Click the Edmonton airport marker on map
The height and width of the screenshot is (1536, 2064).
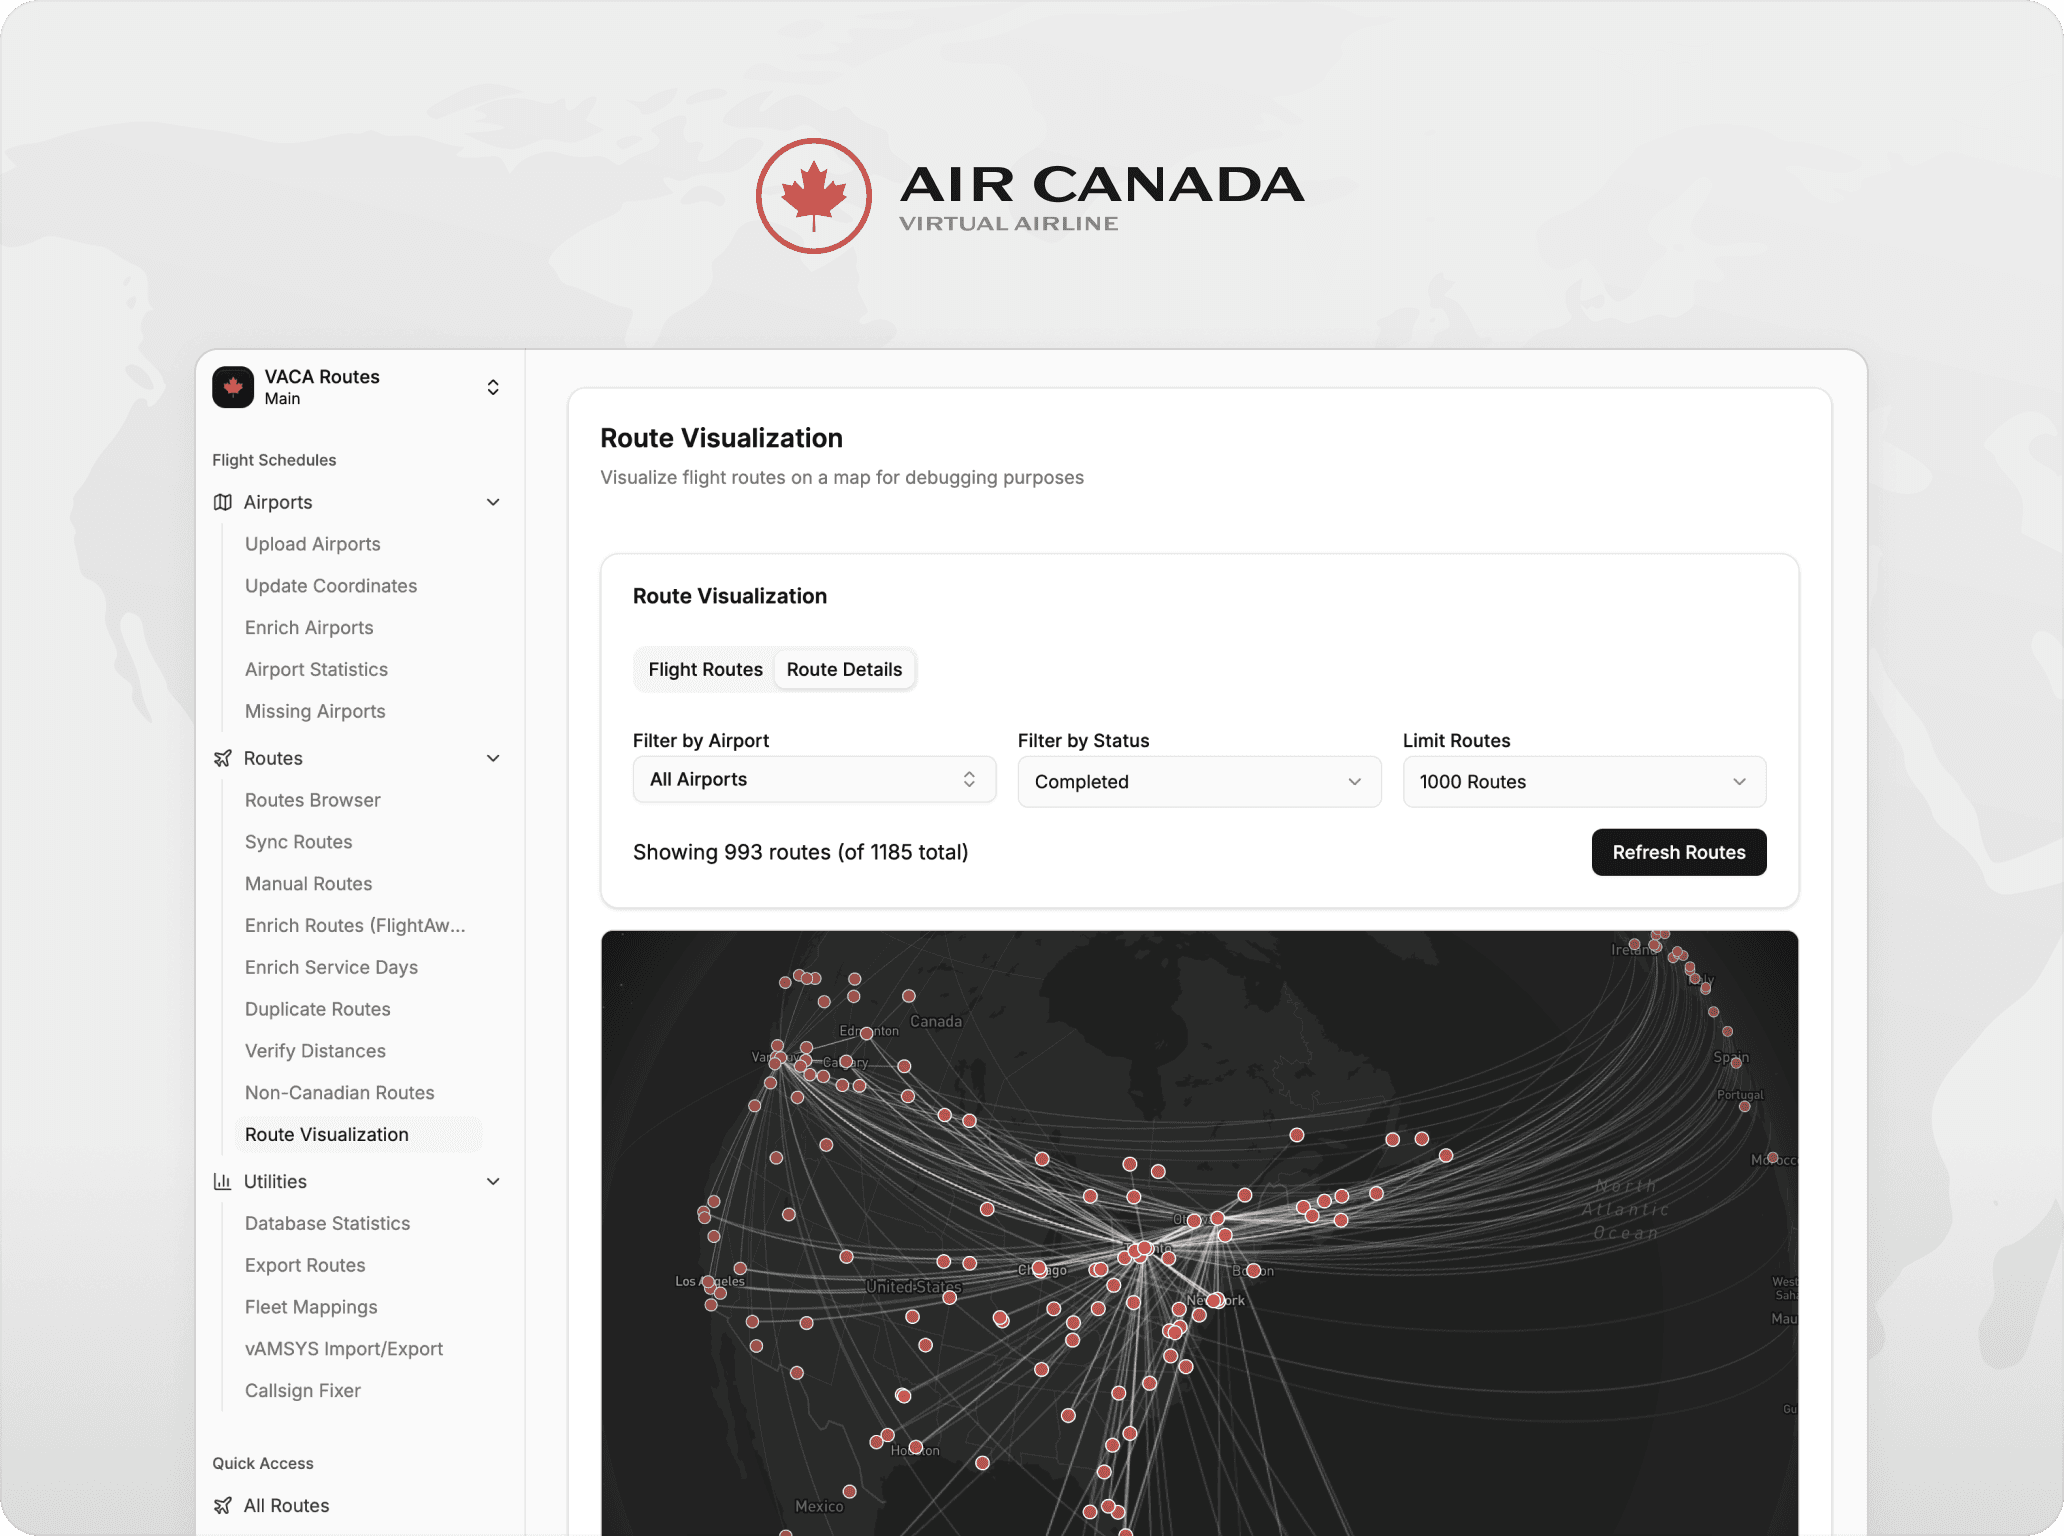click(x=867, y=1033)
